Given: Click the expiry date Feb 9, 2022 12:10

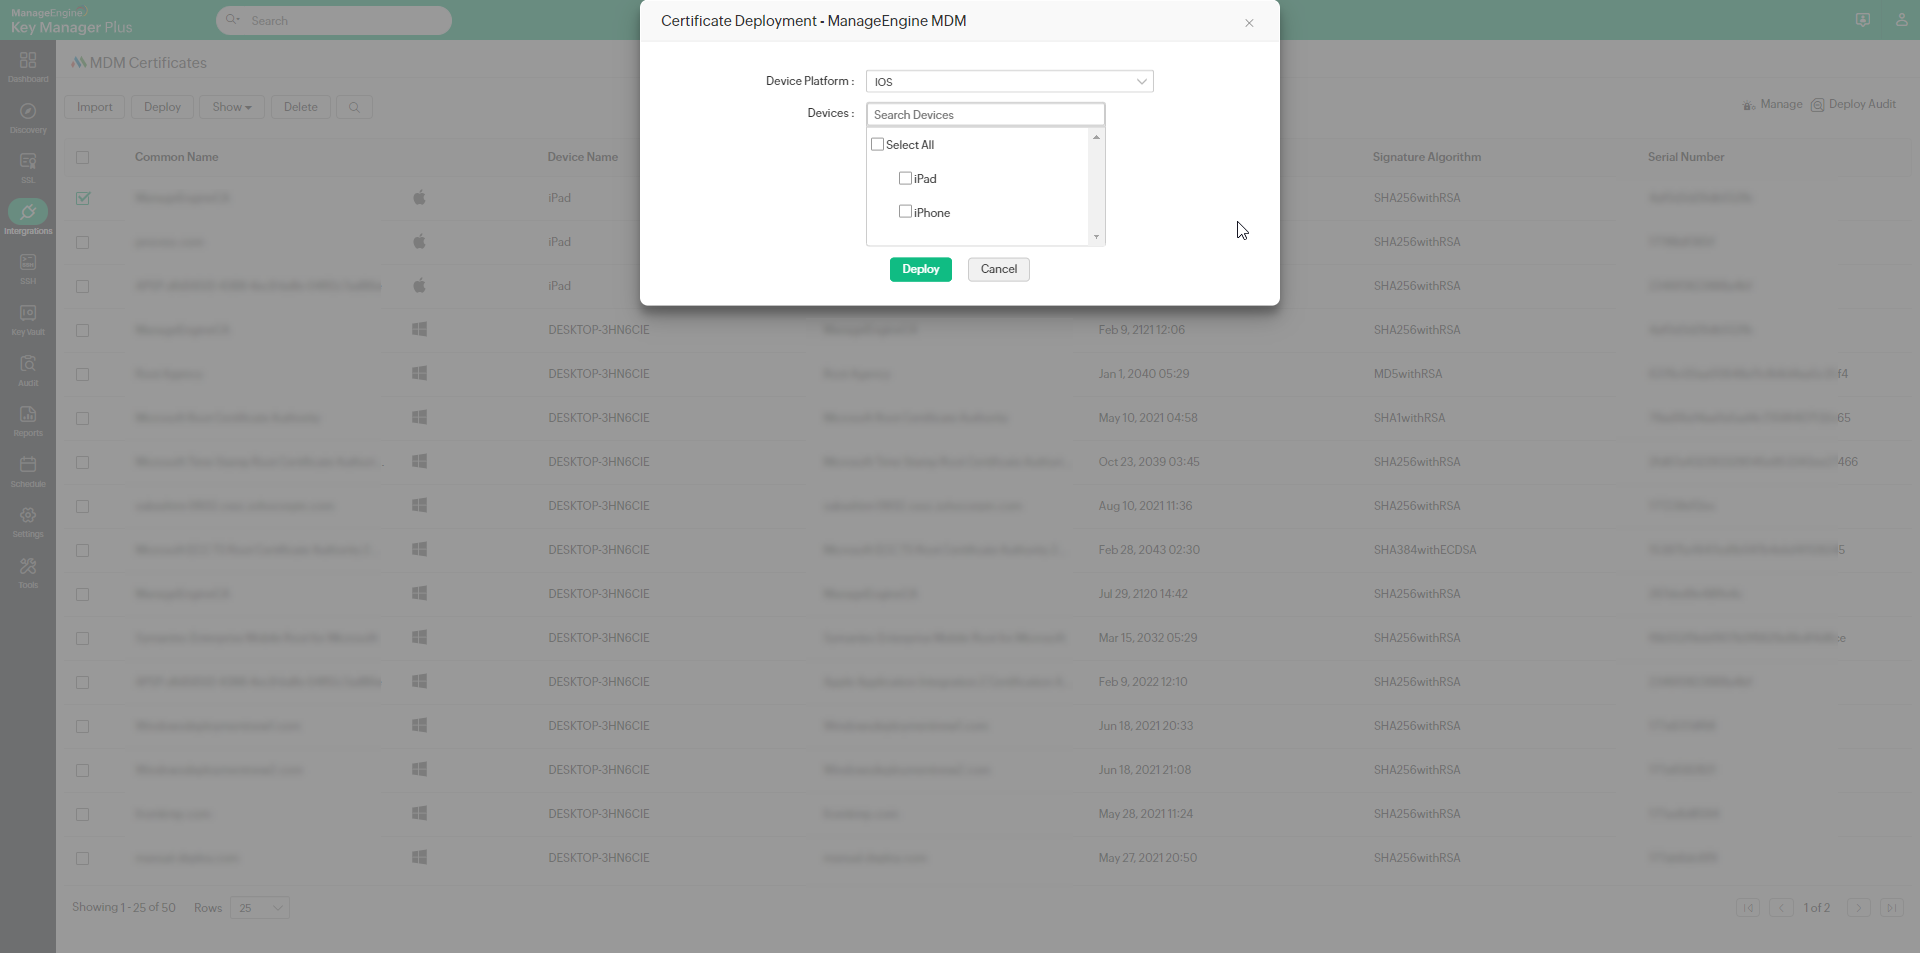Looking at the screenshot, I should [1143, 682].
